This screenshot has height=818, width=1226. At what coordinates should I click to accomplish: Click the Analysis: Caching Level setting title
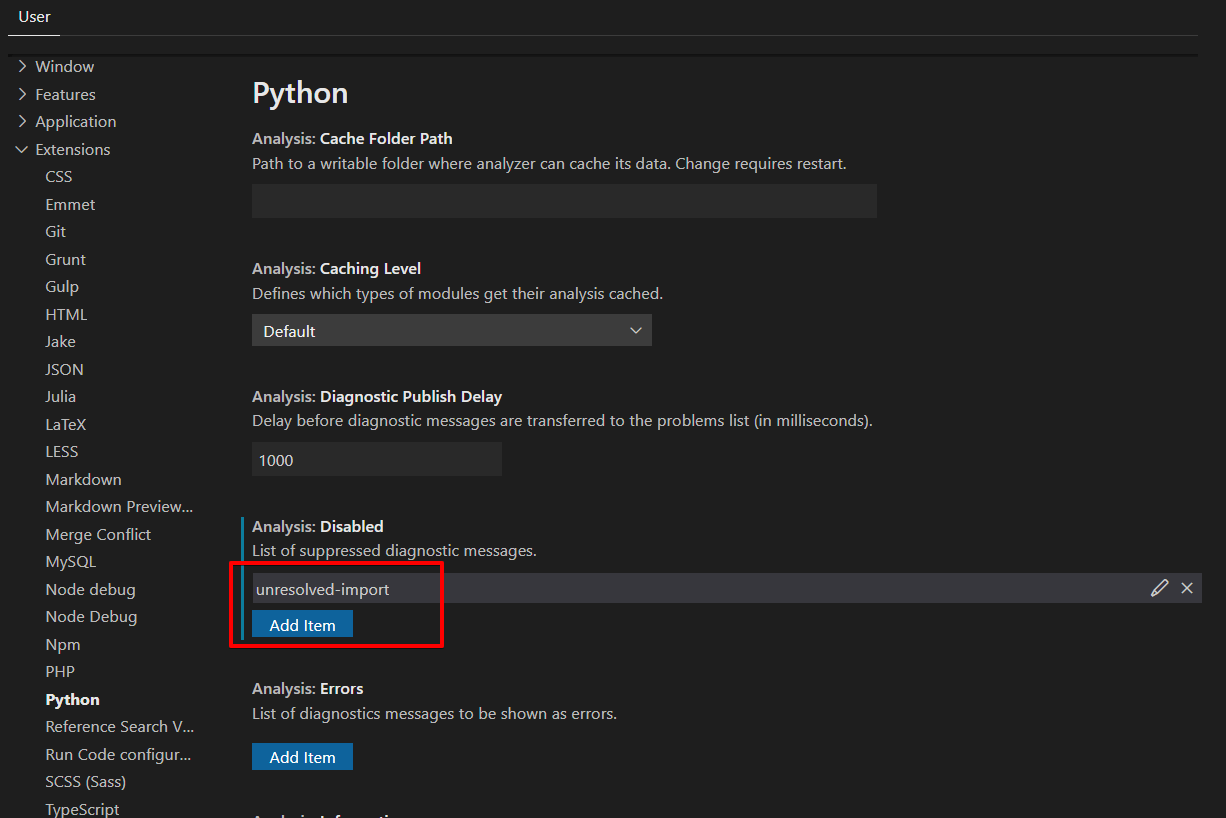tap(337, 268)
